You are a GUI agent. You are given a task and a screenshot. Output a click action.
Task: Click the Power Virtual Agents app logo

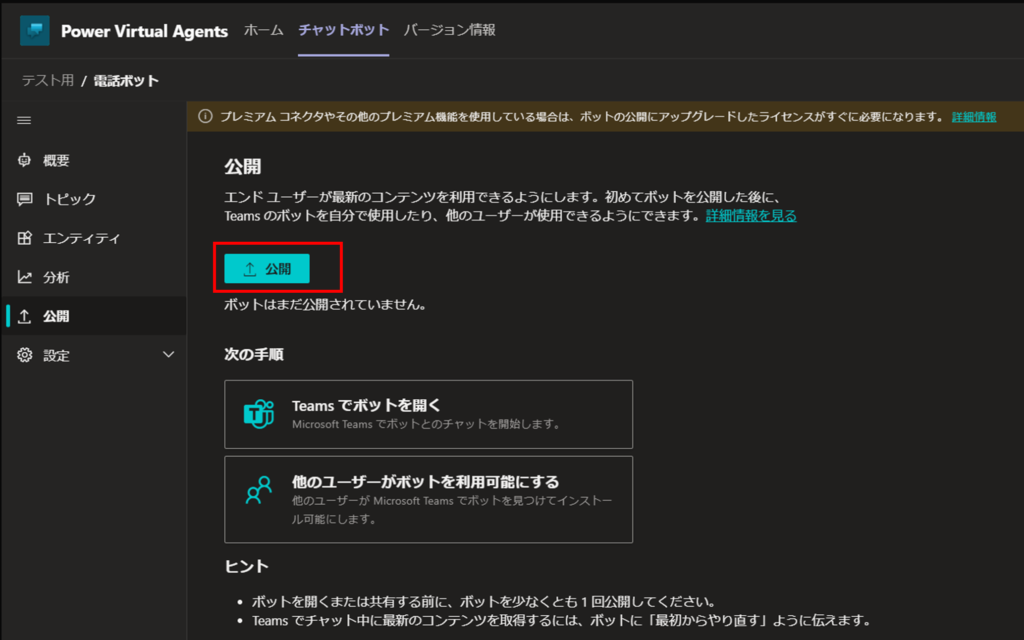pyautogui.click(x=35, y=30)
